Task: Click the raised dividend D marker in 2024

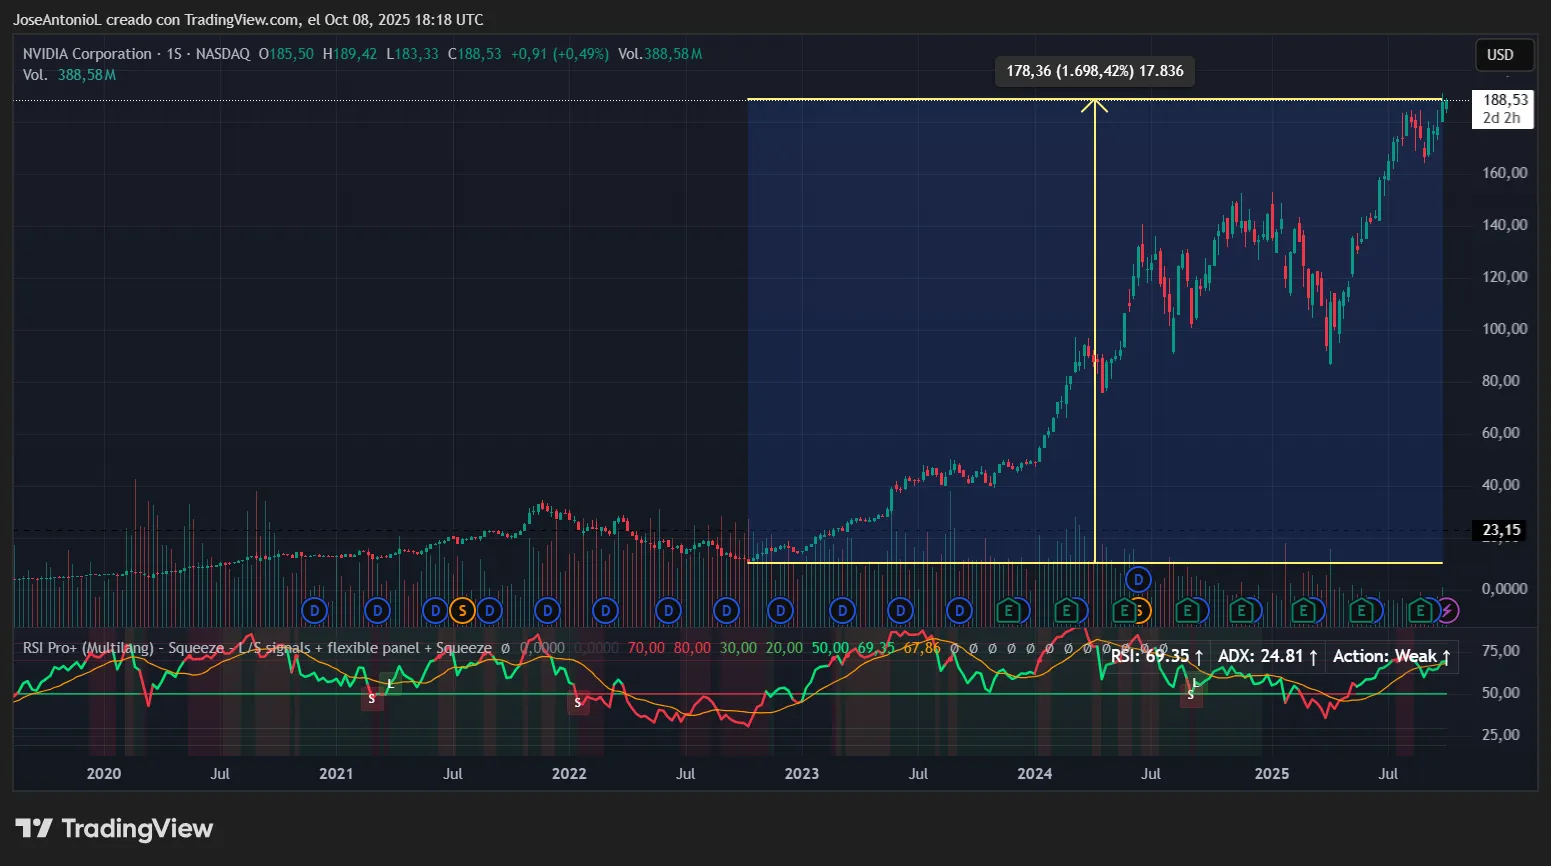Action: pyautogui.click(x=1138, y=579)
